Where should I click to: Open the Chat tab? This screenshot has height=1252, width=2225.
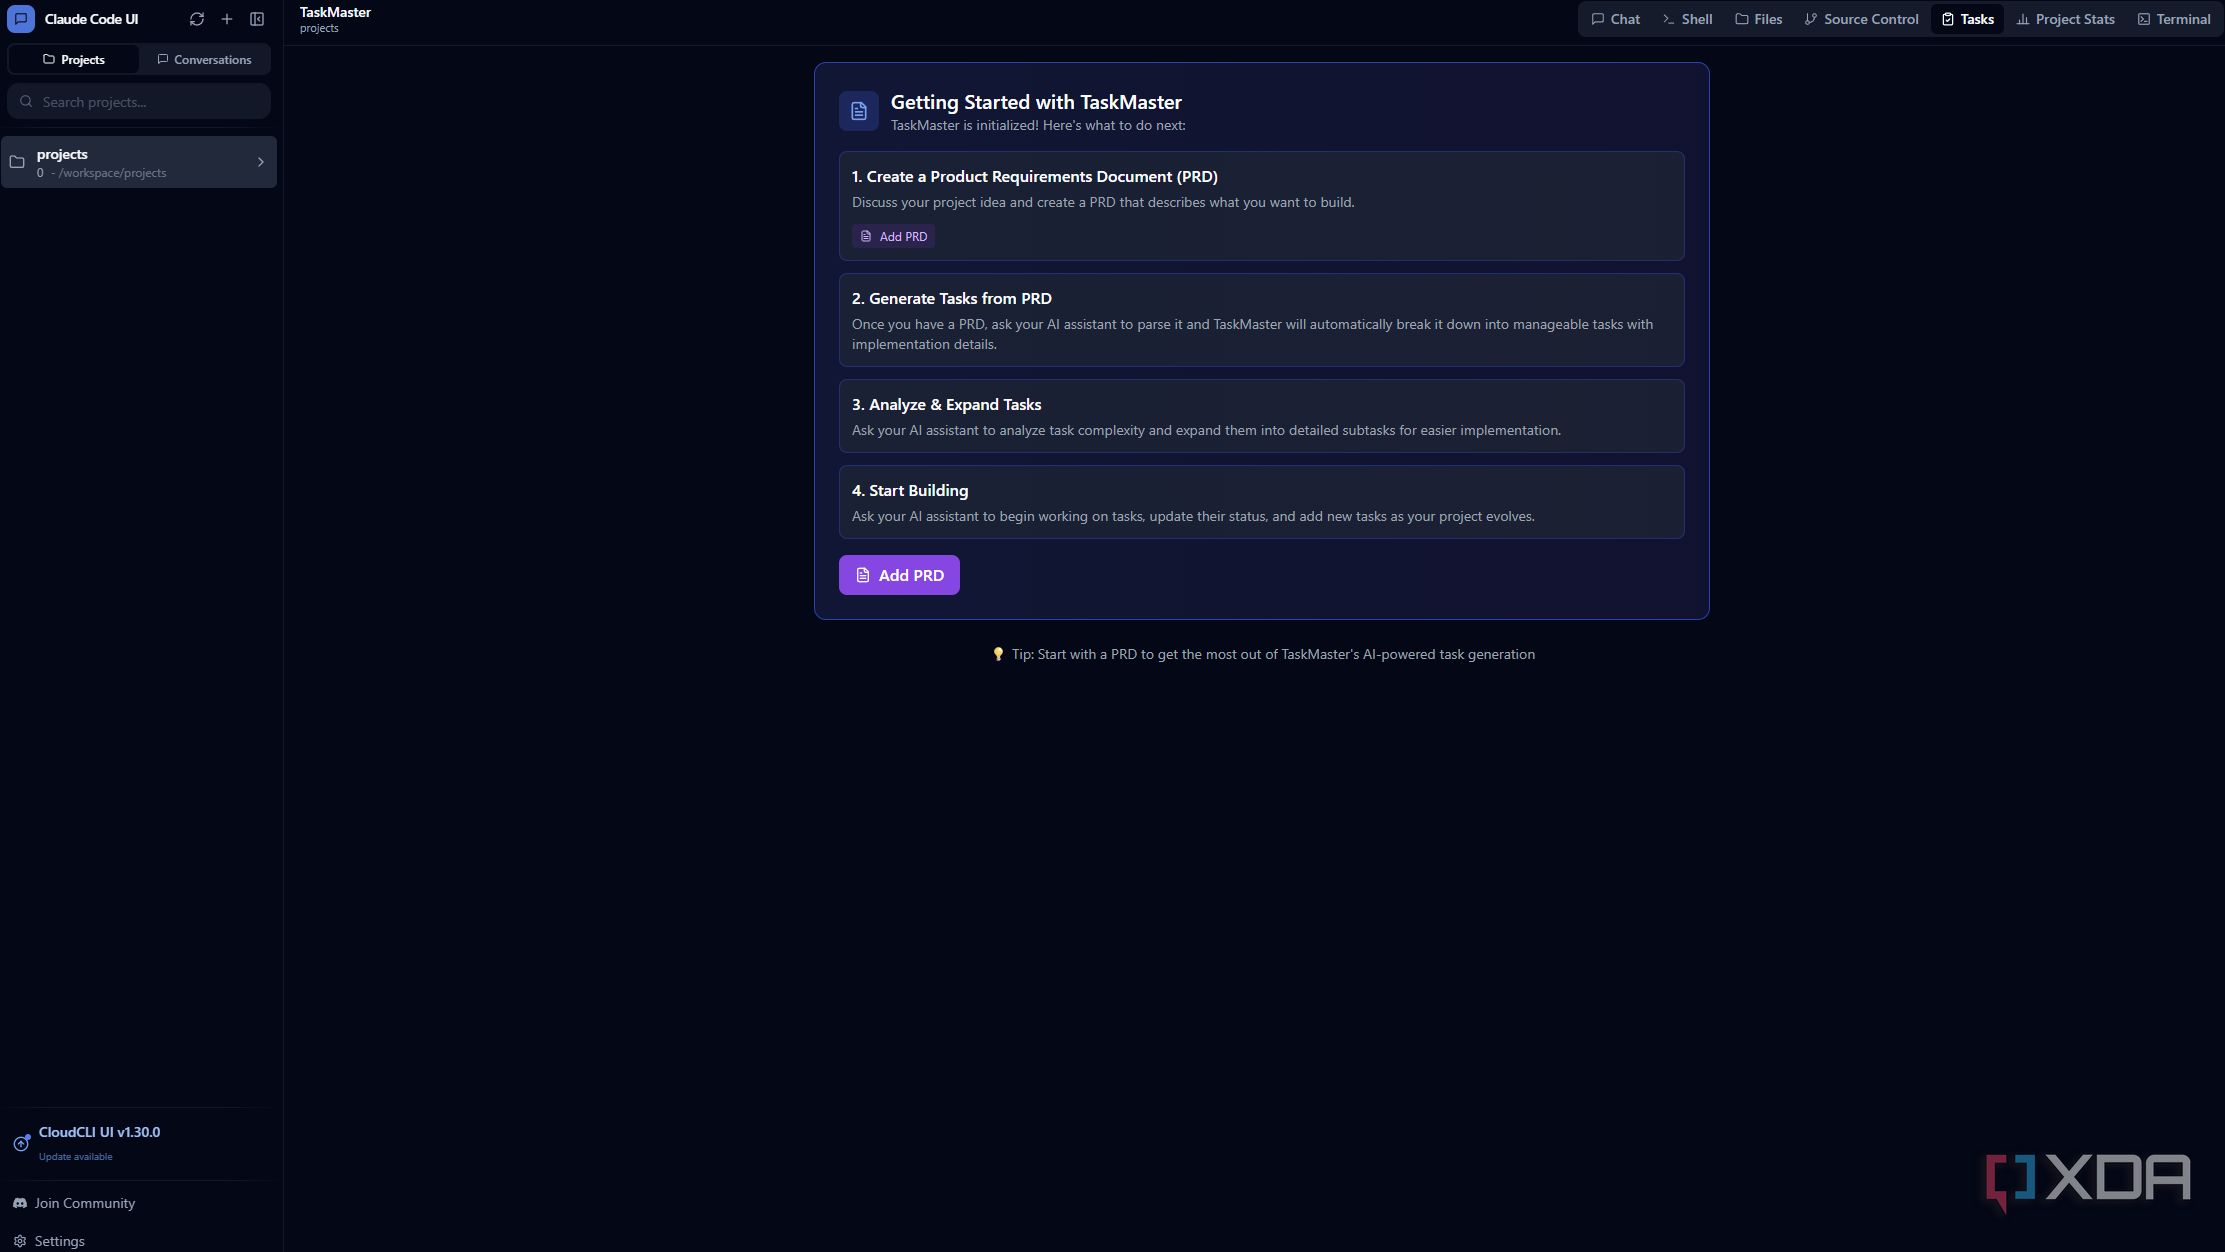1616,19
